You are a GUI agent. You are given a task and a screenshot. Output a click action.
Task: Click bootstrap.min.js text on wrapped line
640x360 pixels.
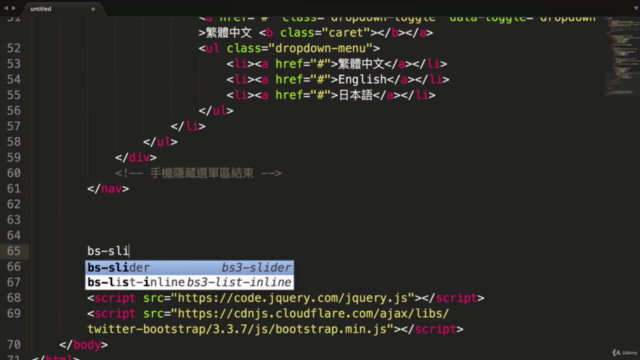tap(331, 329)
